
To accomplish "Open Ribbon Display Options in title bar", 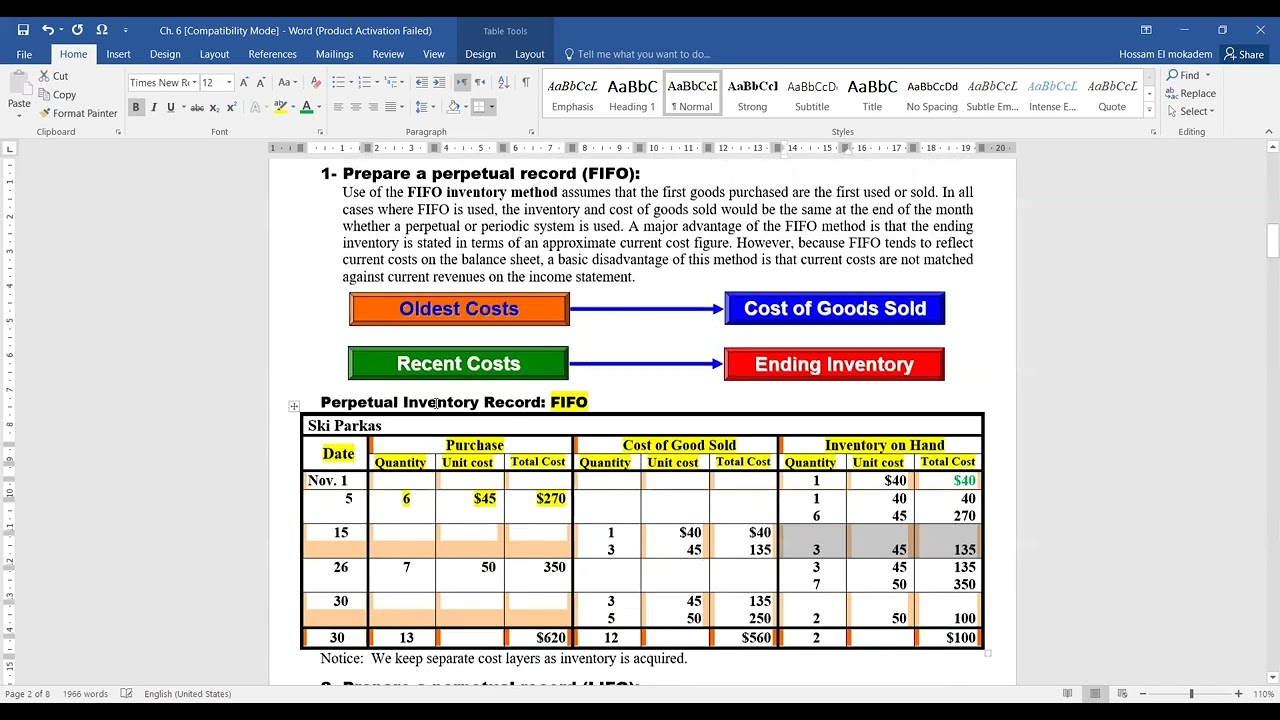I will tap(1146, 30).
